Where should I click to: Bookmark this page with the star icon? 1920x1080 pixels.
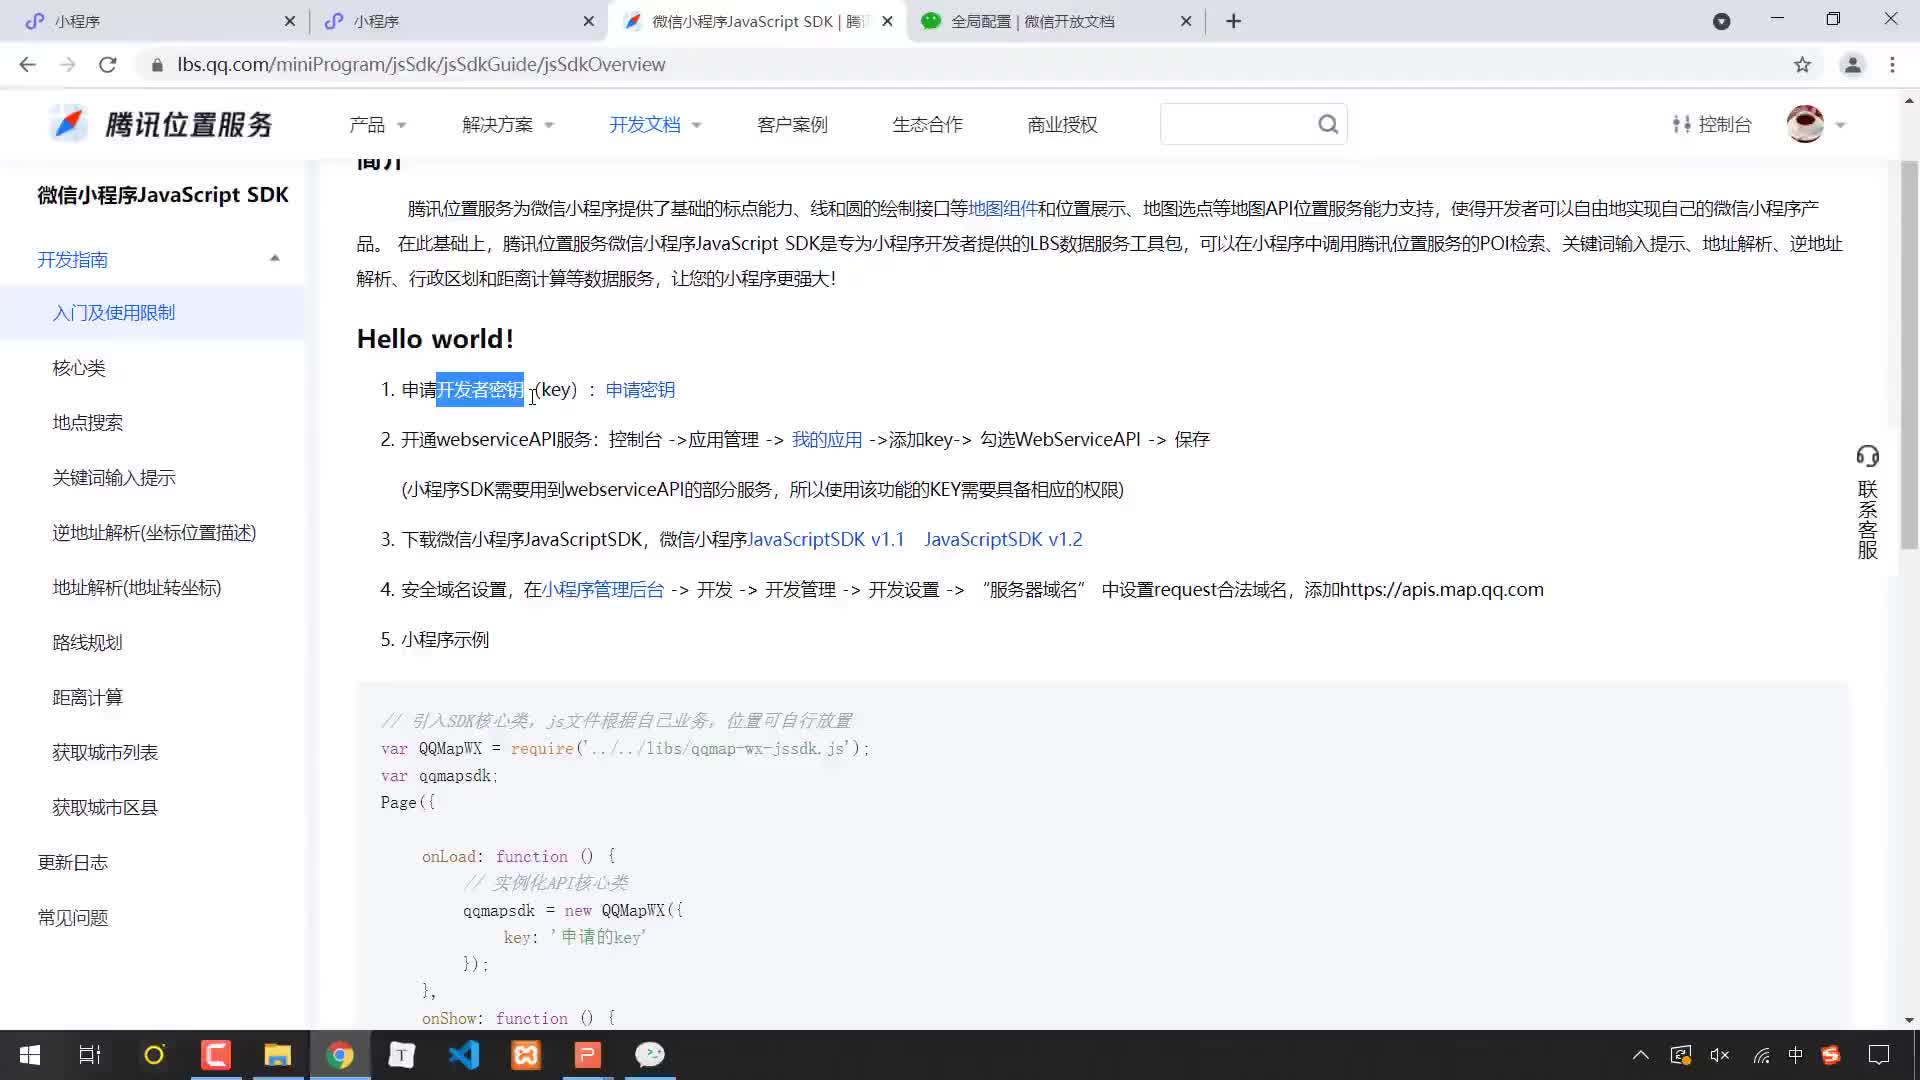click(x=1802, y=64)
